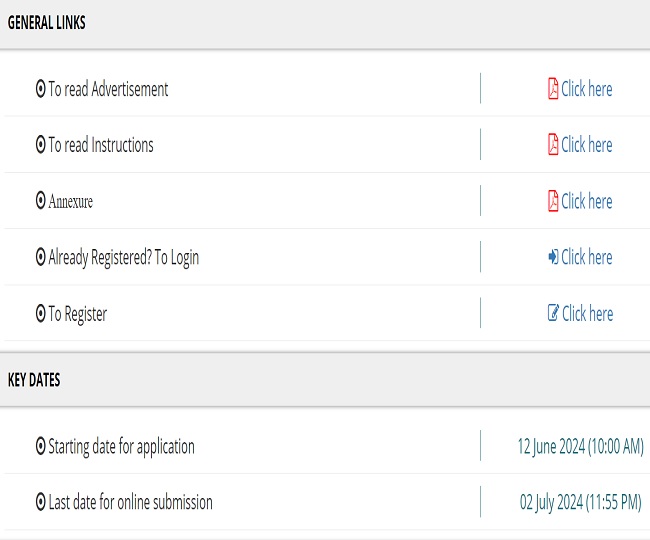This screenshot has width=650, height=540.
Task: Select the 'To read Instructions' text
Action: click(x=101, y=145)
